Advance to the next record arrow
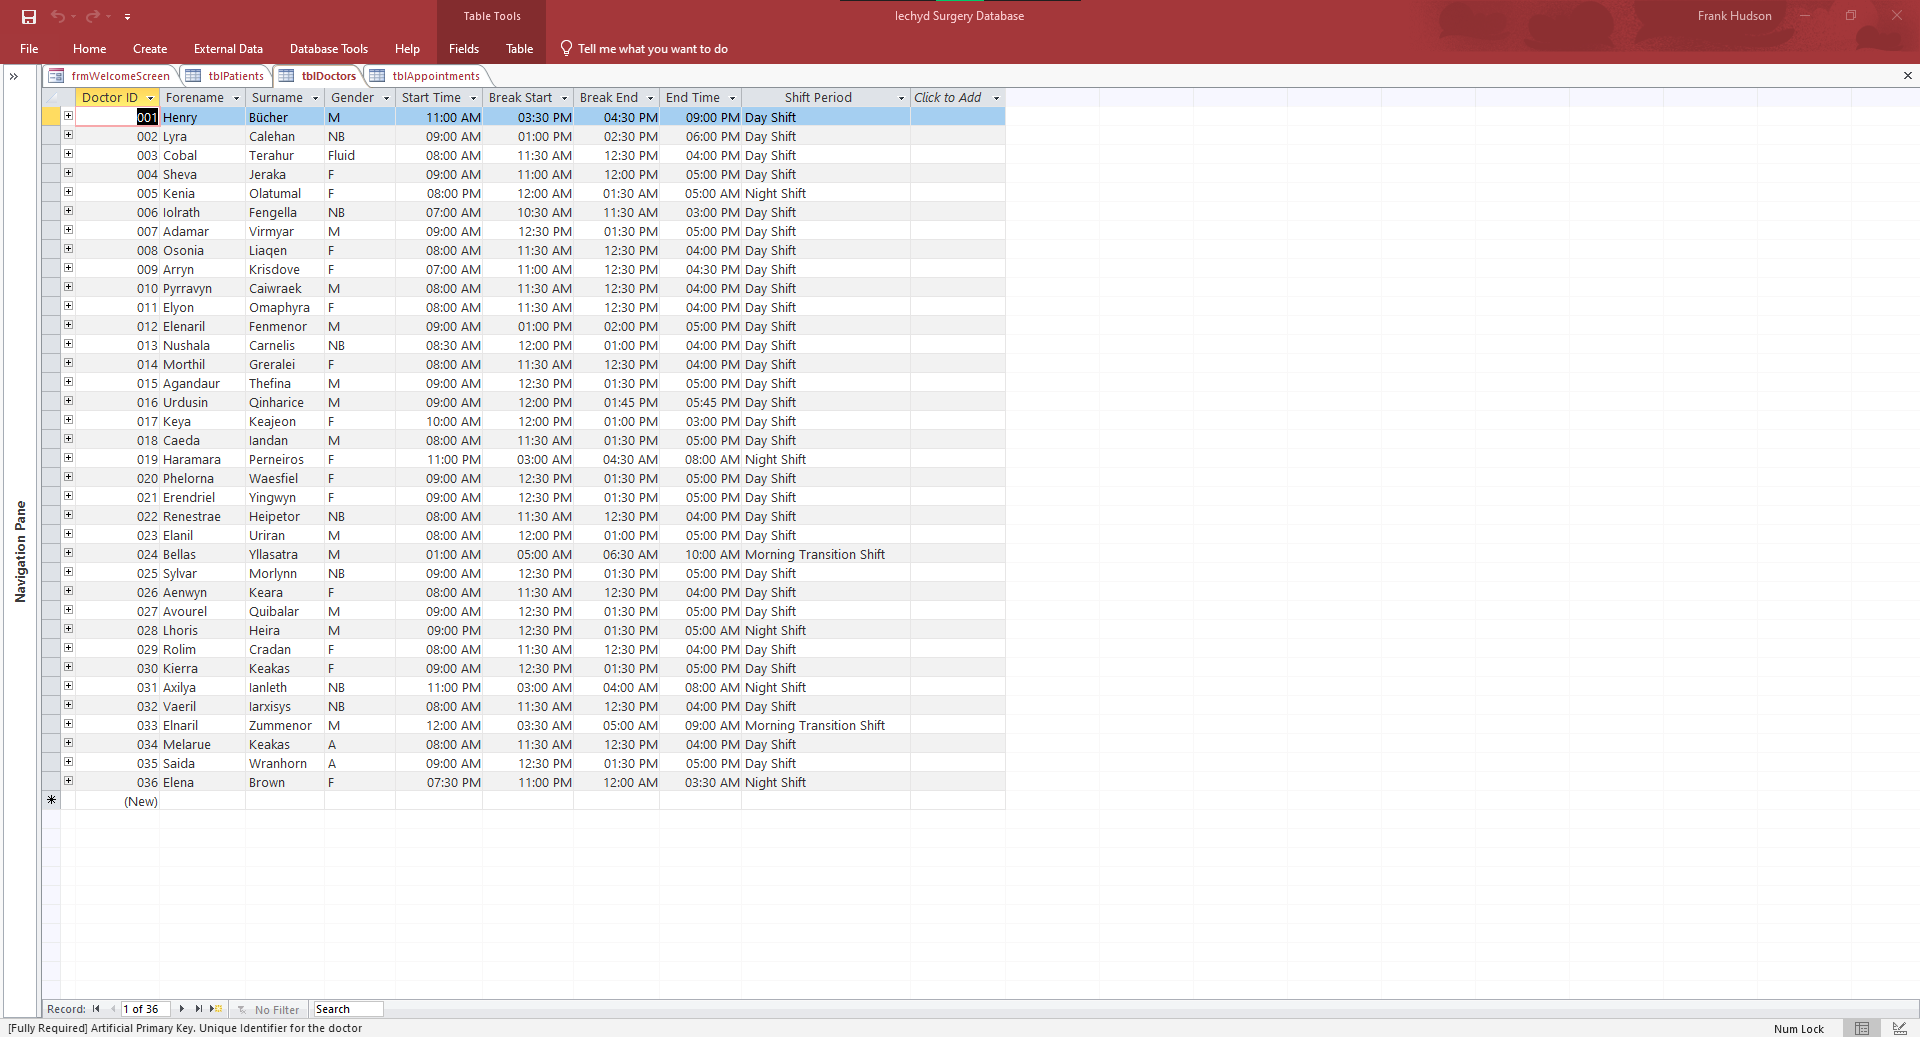The image size is (1920, 1037). (x=181, y=1009)
